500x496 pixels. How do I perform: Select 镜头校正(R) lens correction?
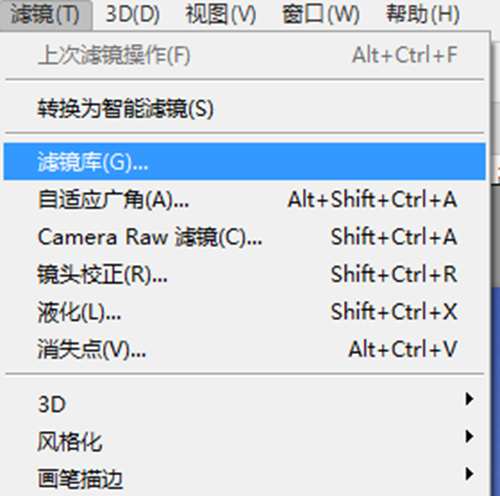pos(245,275)
